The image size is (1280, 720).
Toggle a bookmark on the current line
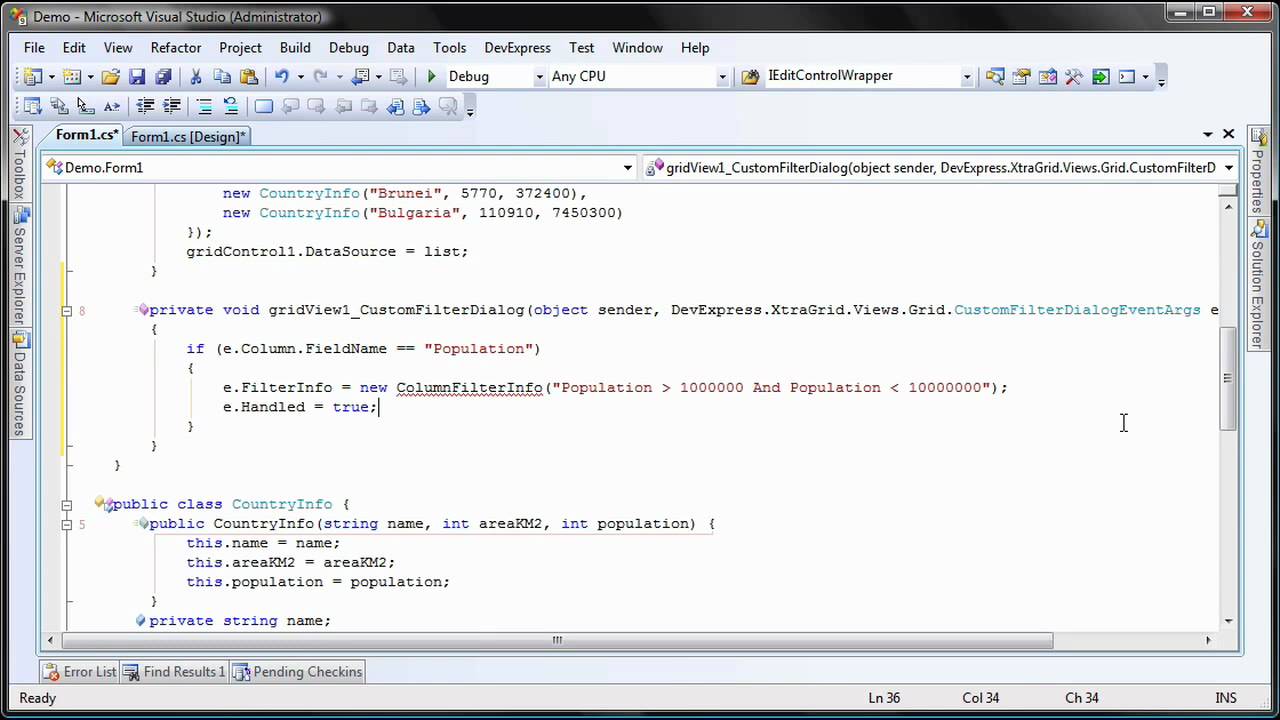click(264, 106)
